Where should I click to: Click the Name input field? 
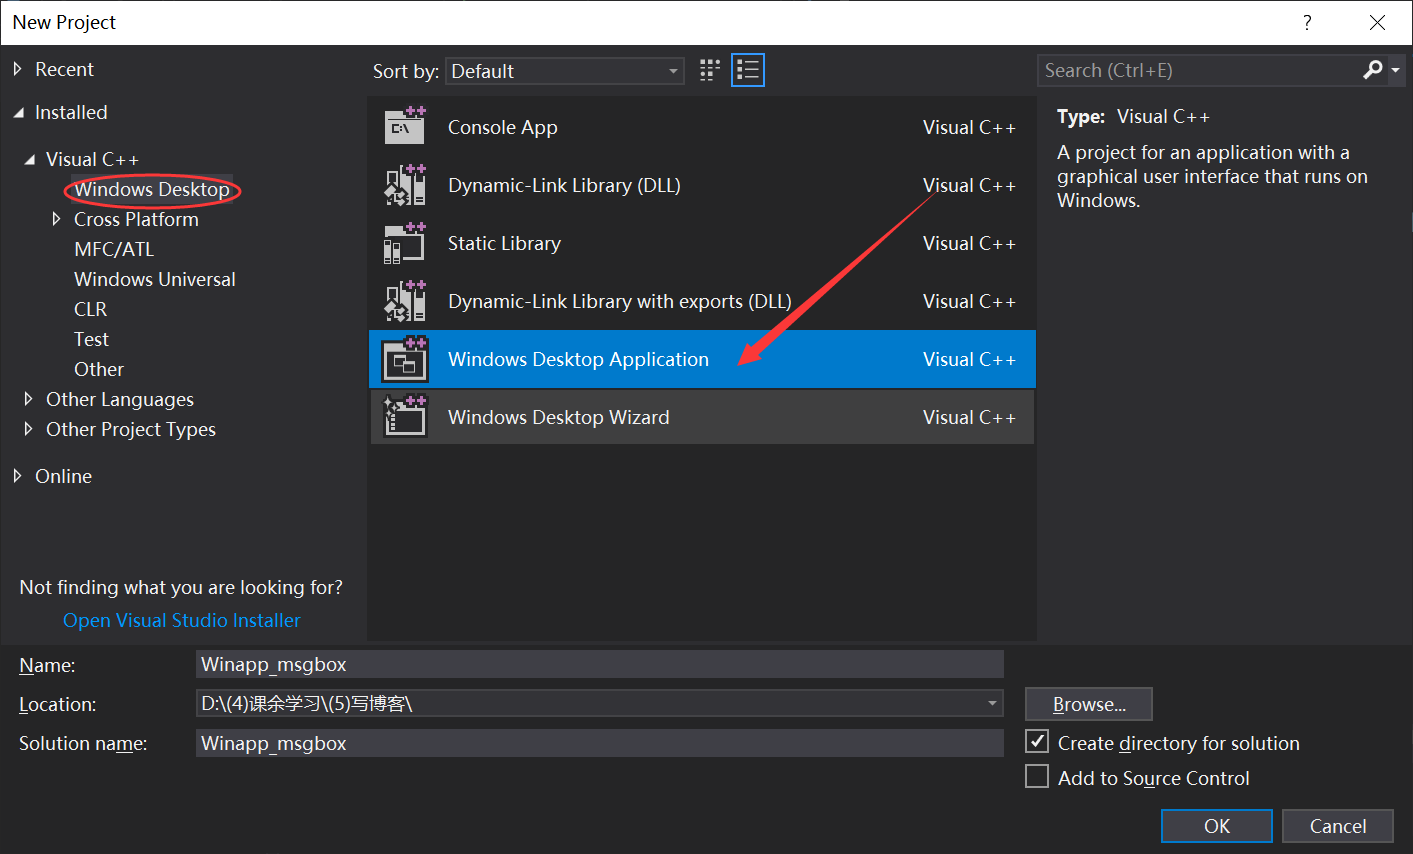(600, 664)
